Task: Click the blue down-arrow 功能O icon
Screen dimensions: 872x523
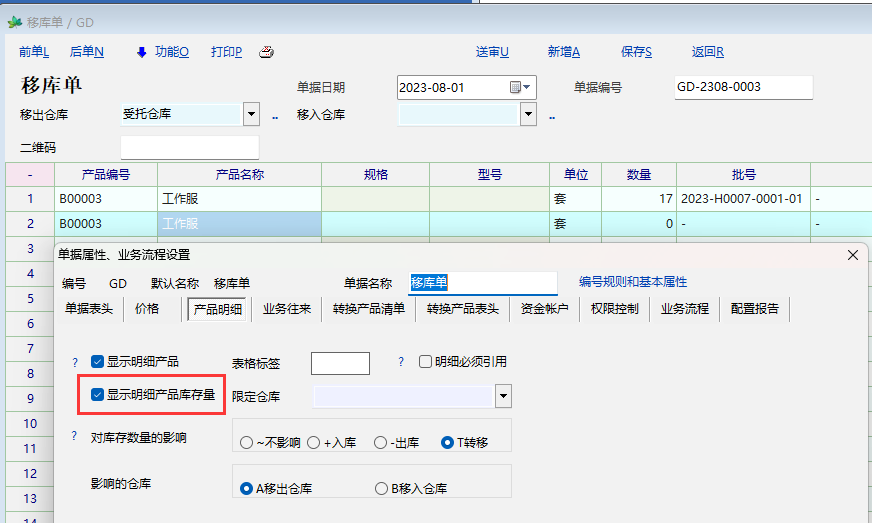Action: point(141,52)
